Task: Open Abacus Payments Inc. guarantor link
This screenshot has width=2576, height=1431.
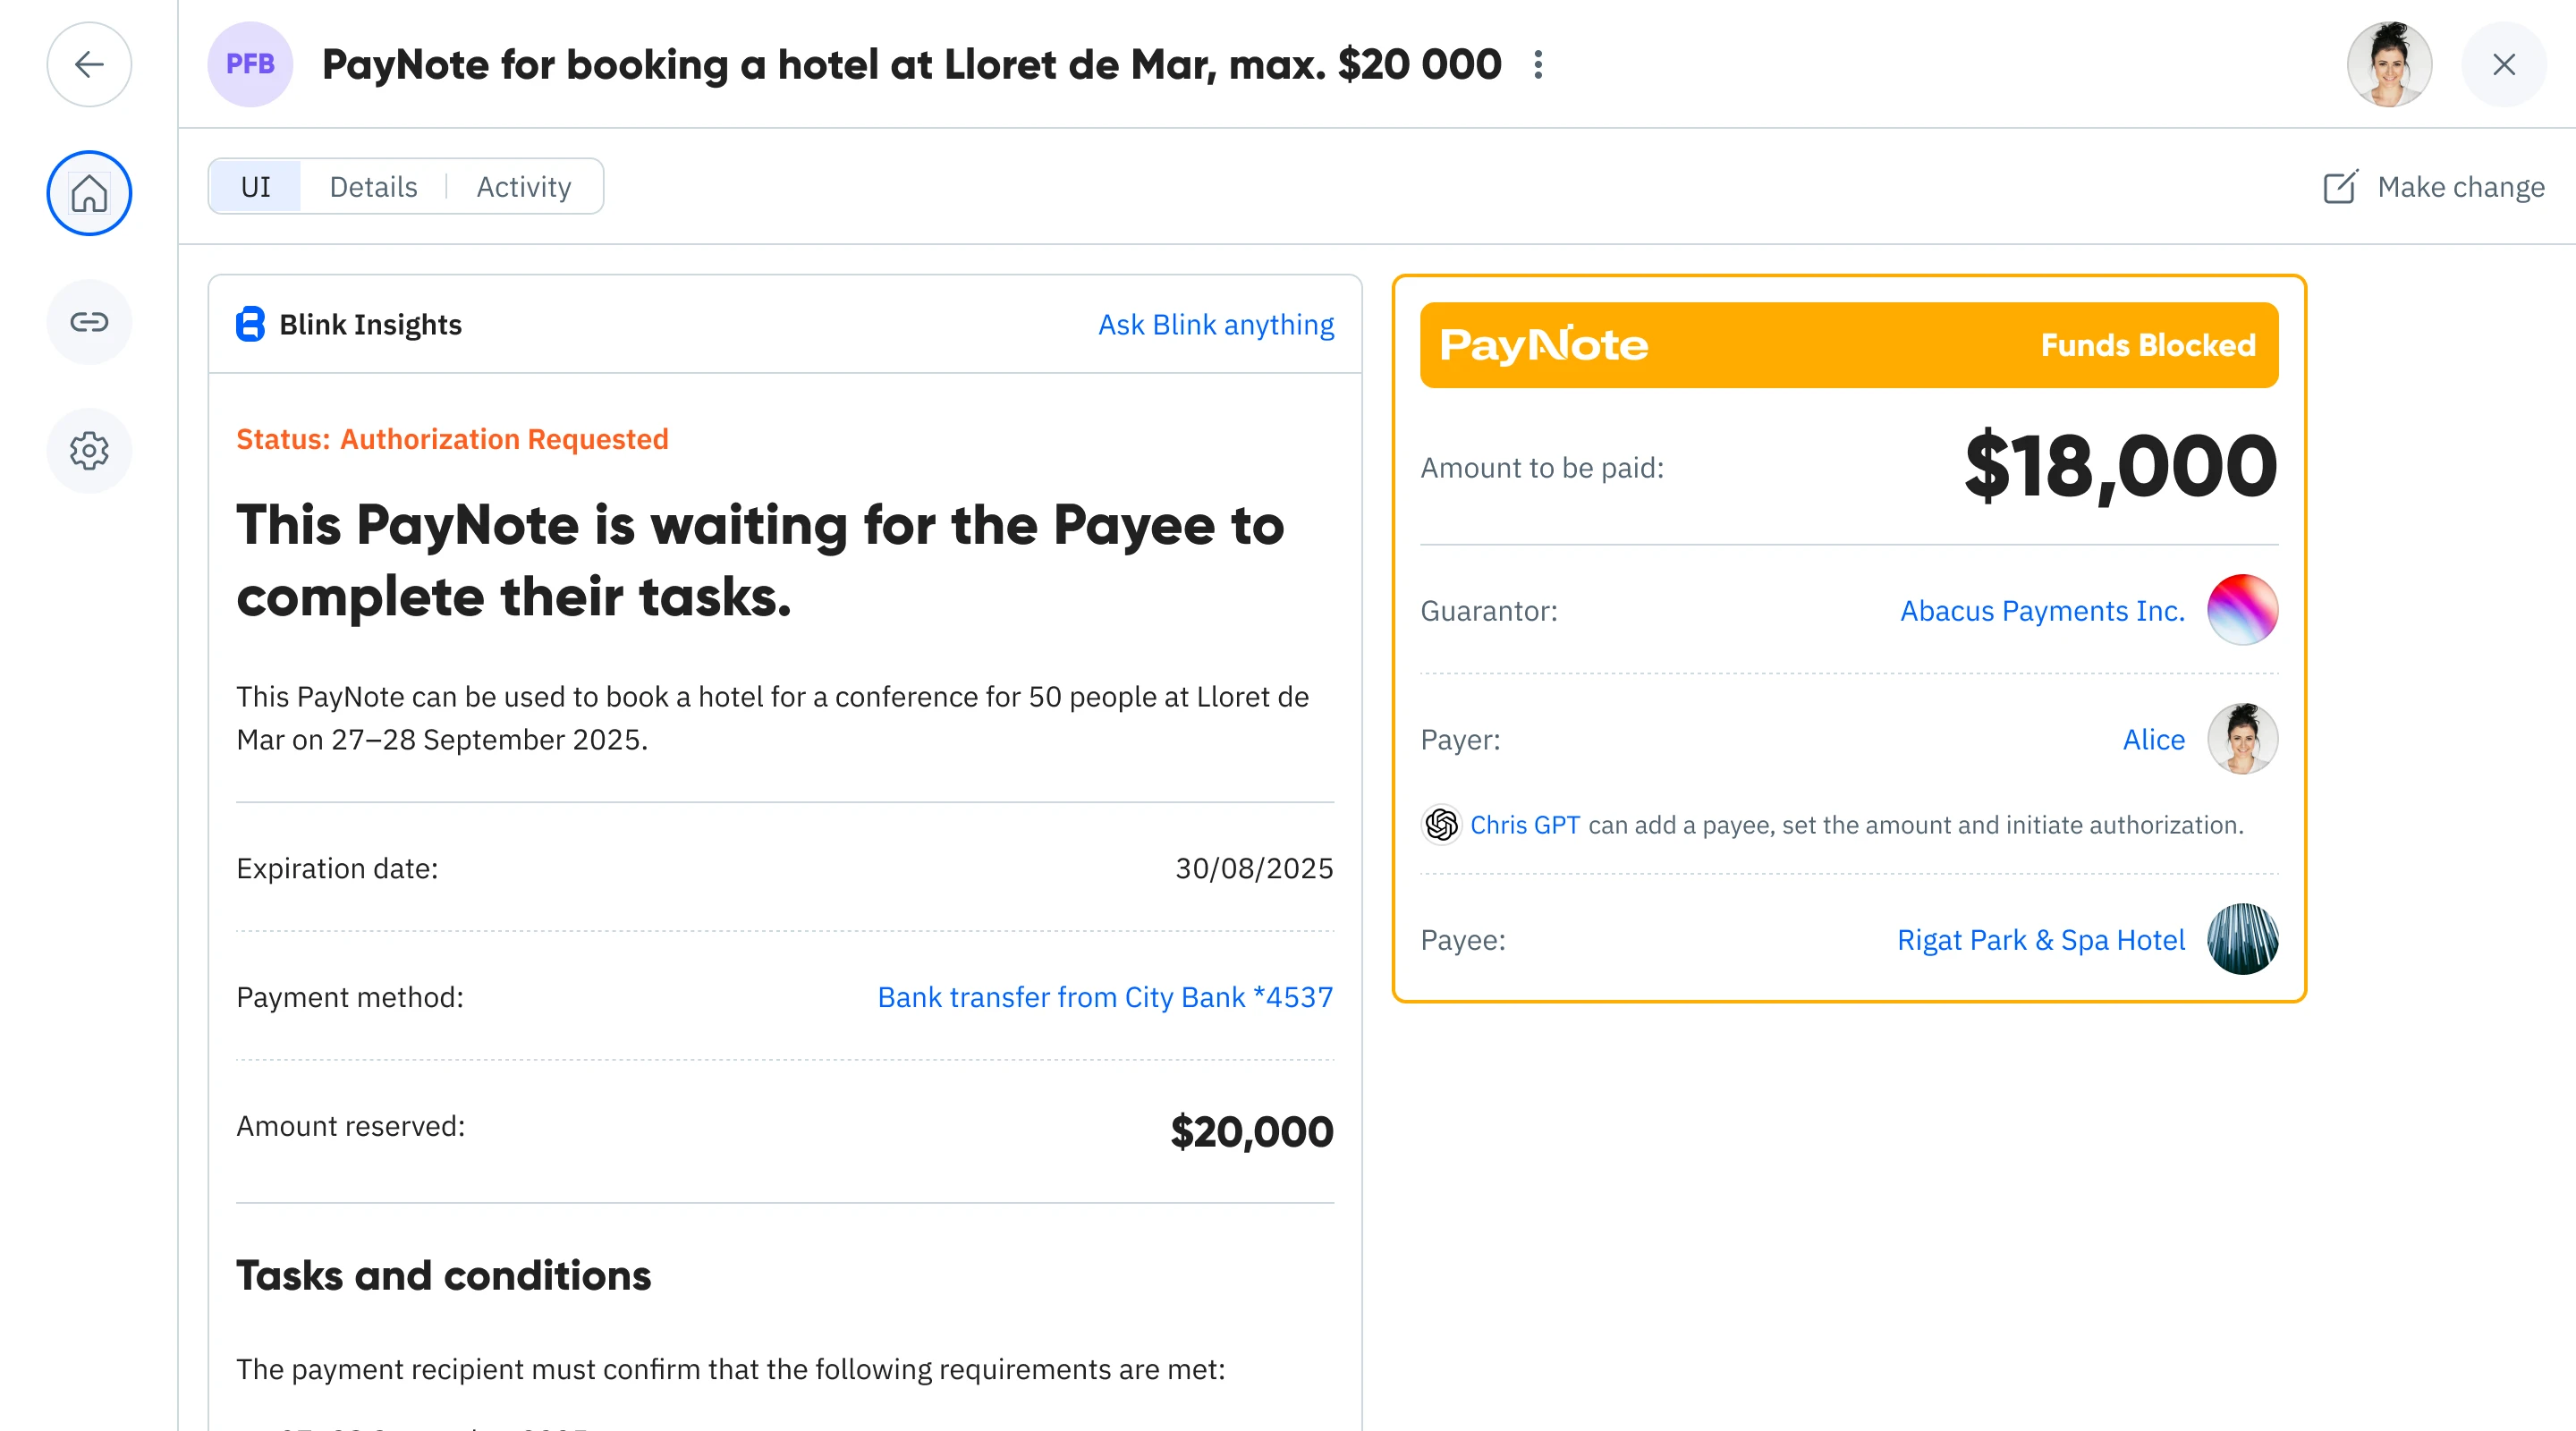Action: 2042,611
